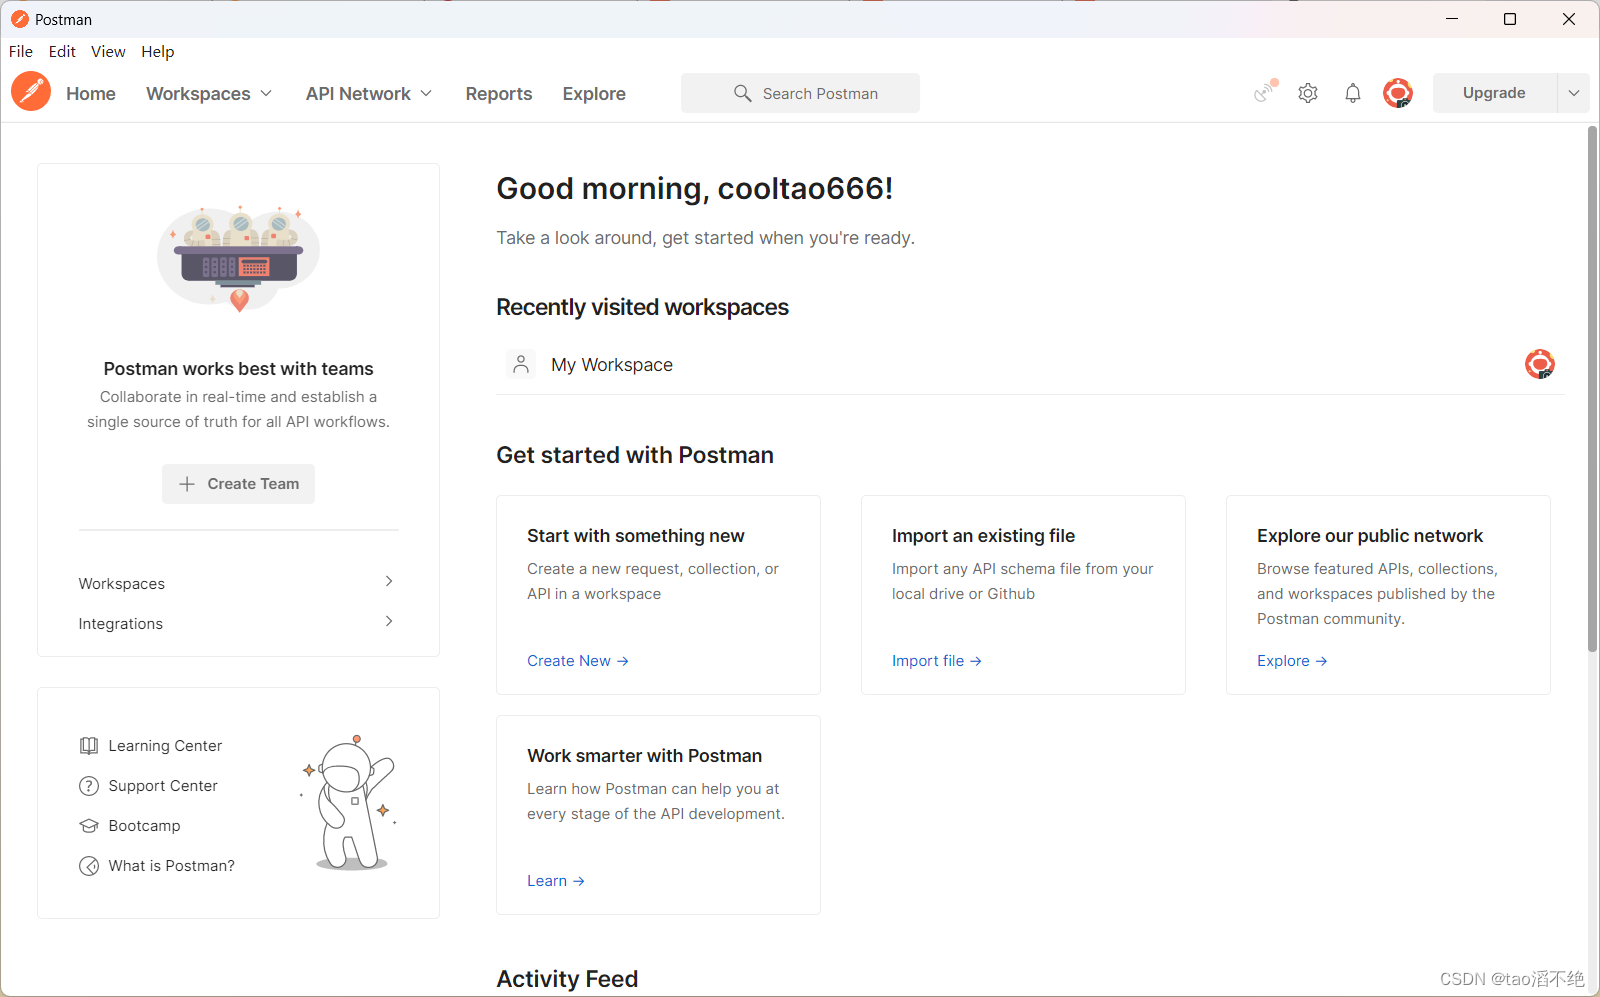The image size is (1600, 997).
Task: Go to the Home tab
Action: pos(91,93)
